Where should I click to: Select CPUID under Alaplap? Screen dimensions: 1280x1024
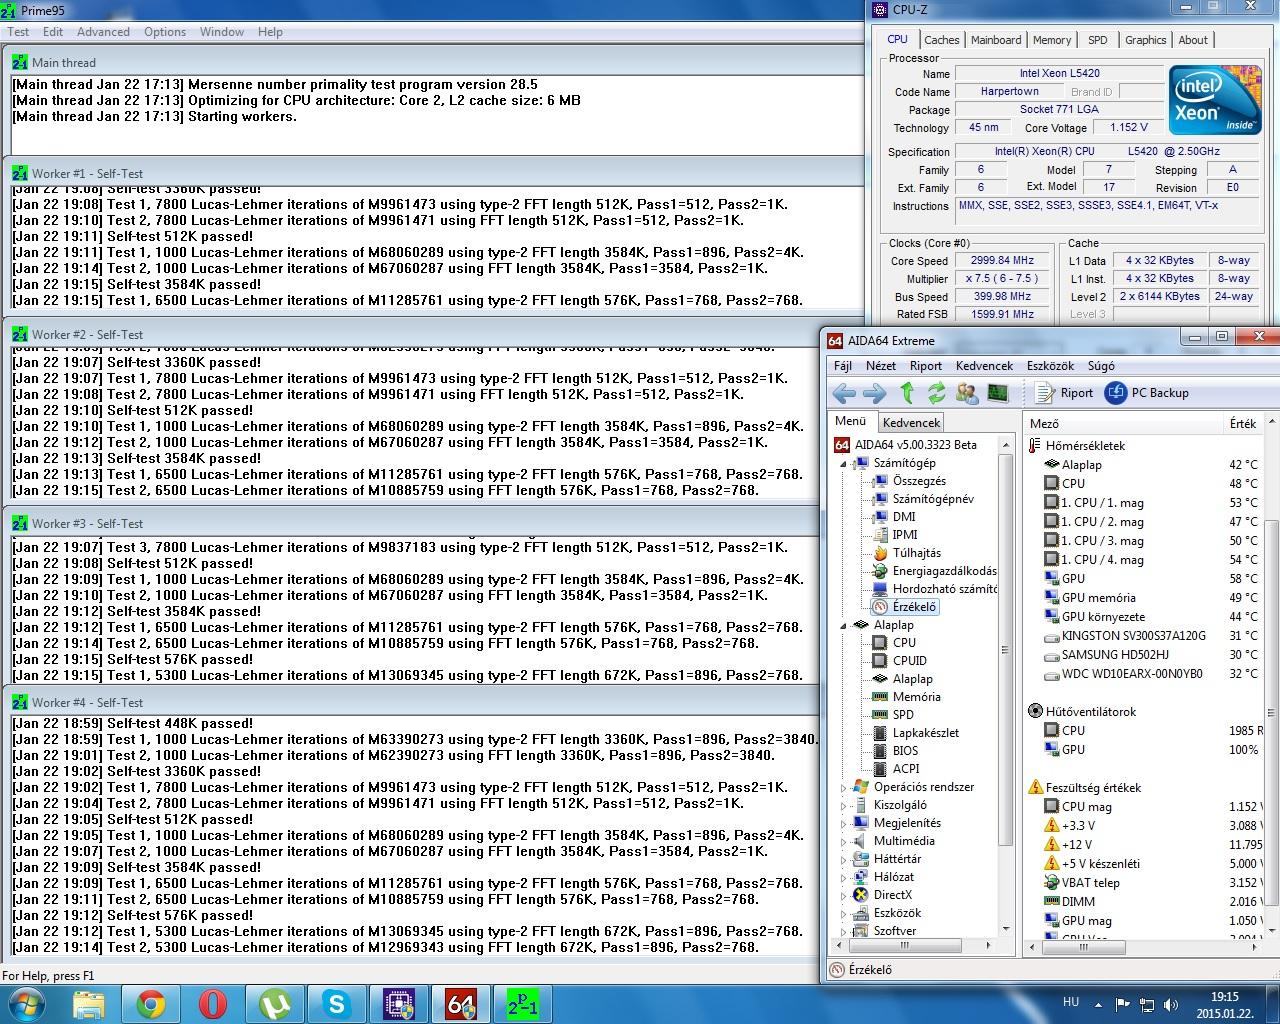pyautogui.click(x=910, y=661)
